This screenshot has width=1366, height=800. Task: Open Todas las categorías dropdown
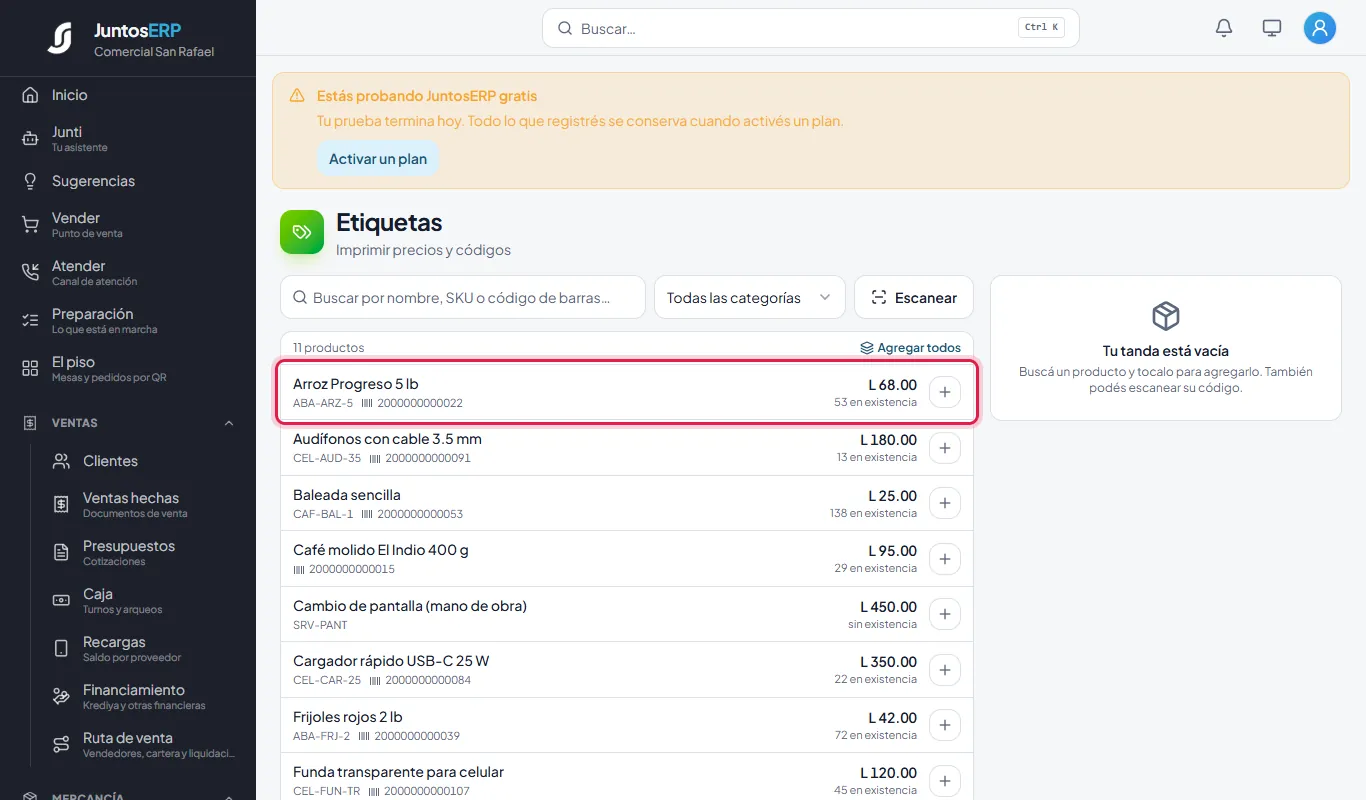coord(750,297)
